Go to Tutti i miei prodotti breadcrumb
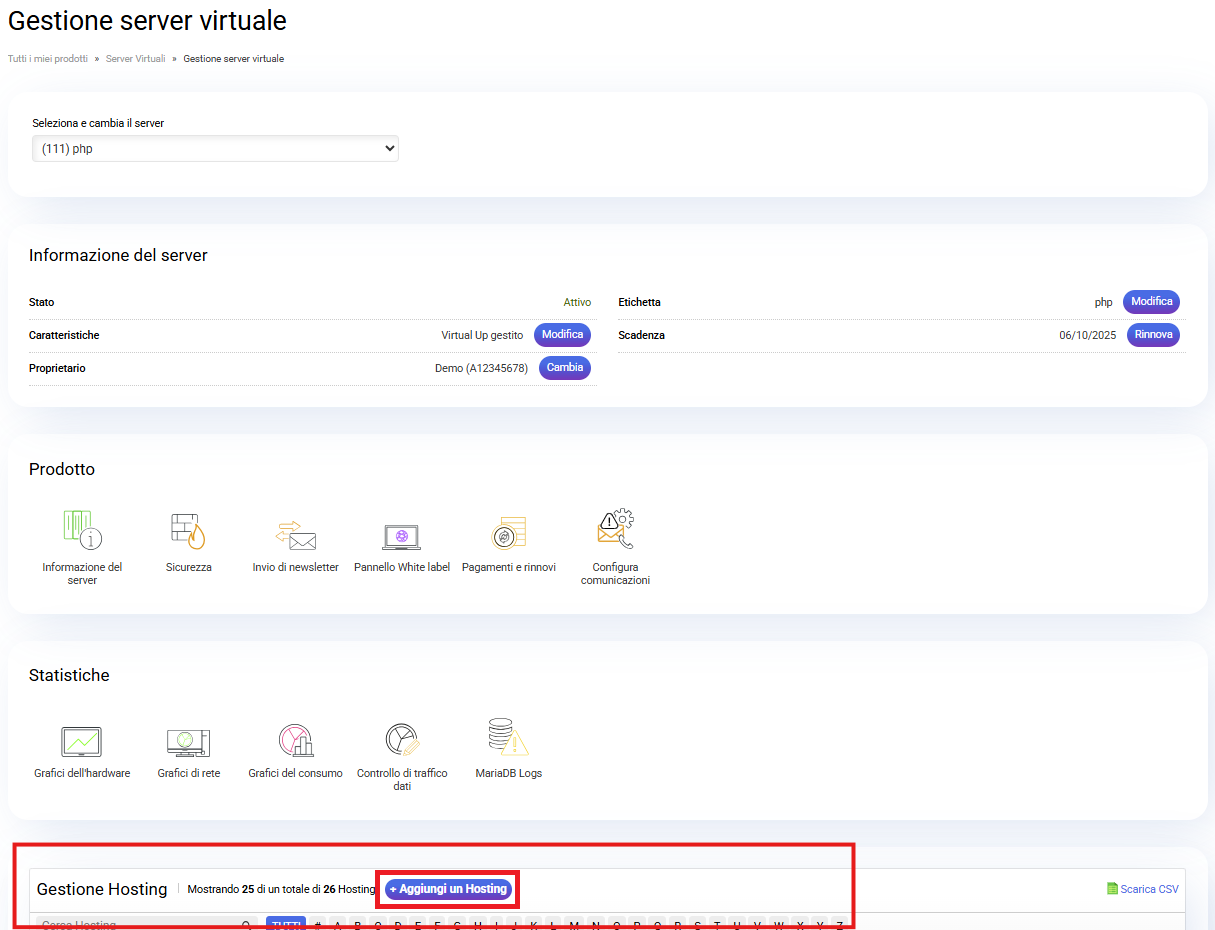 48,59
